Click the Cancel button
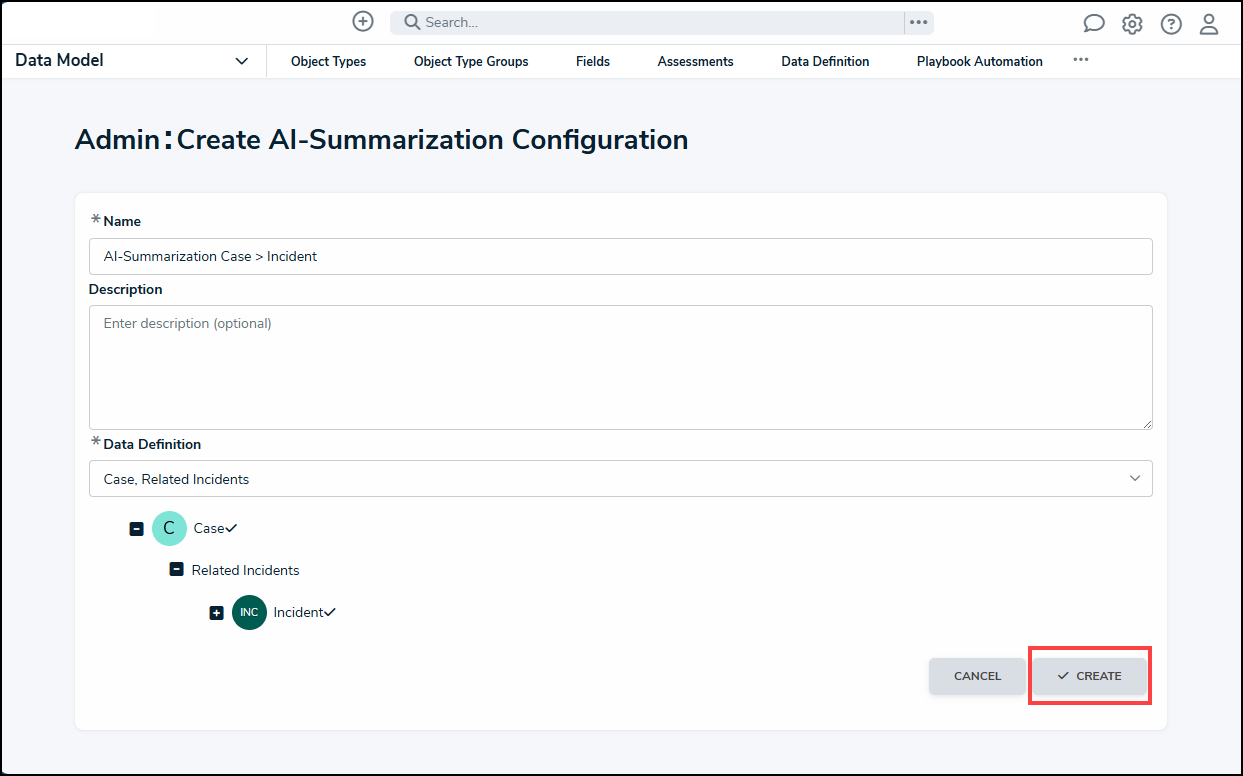Screen dimensions: 1243x776 coord(977,676)
